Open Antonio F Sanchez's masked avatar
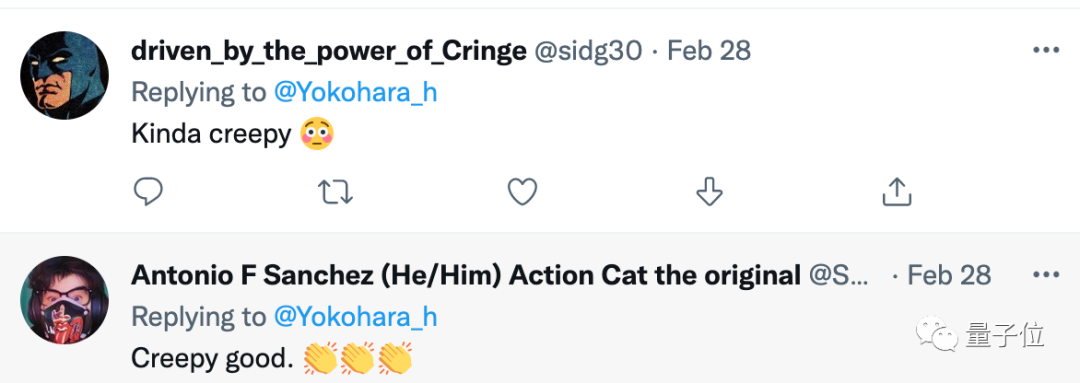The height and width of the screenshot is (383, 1080). (x=64, y=301)
